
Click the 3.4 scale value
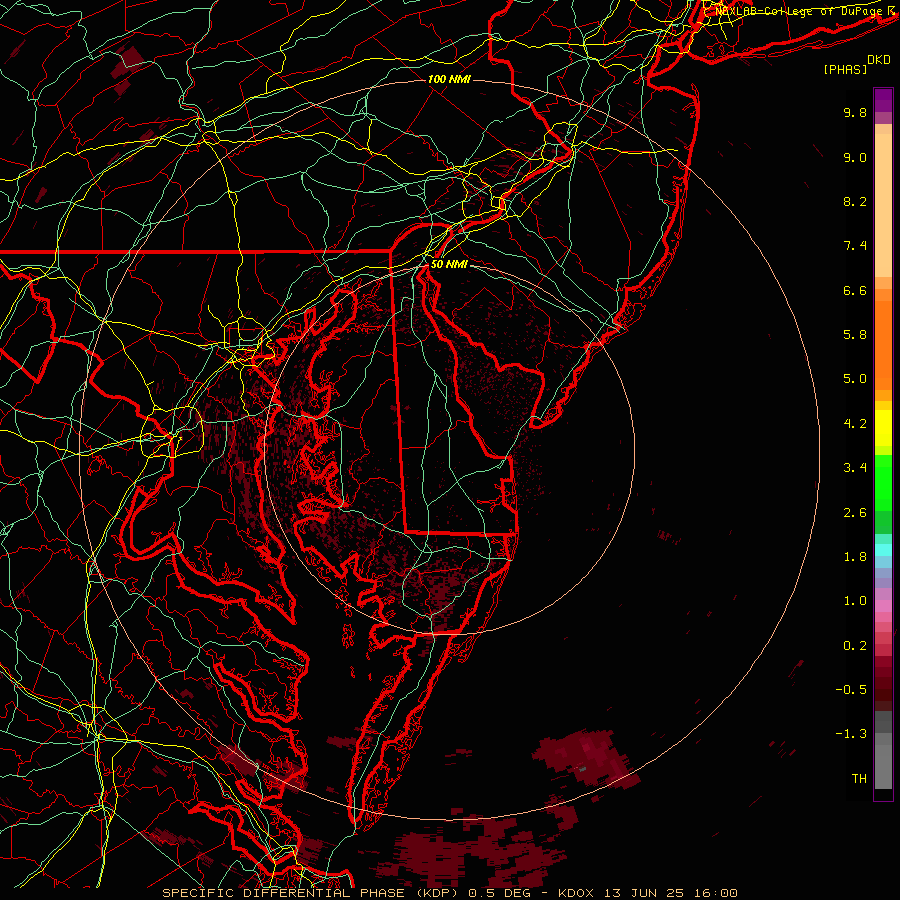[x=855, y=468]
